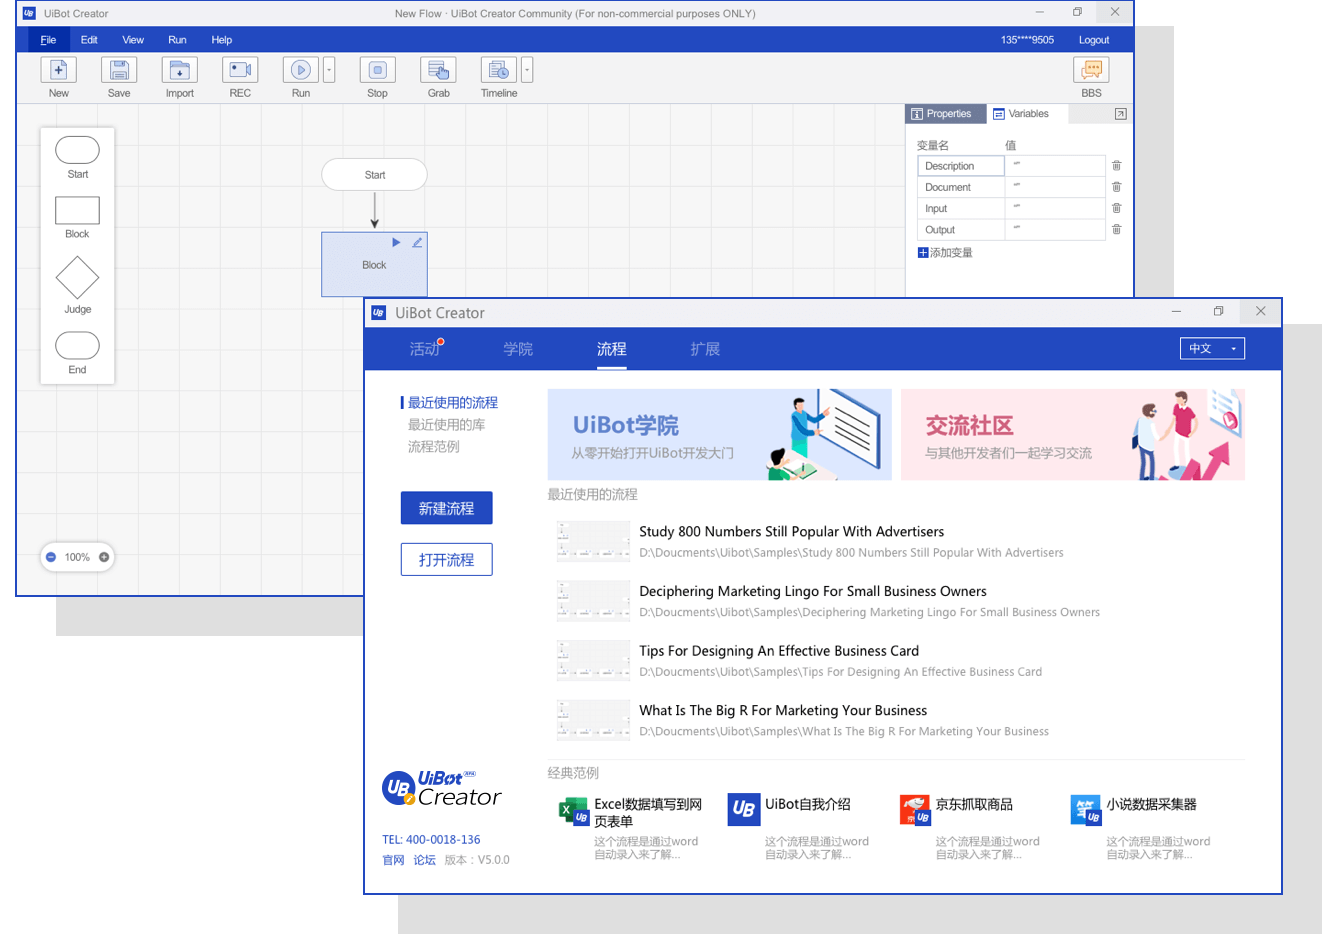Expand the Run options dropdown arrow
This screenshot has height=936, width=1322.
(329, 70)
